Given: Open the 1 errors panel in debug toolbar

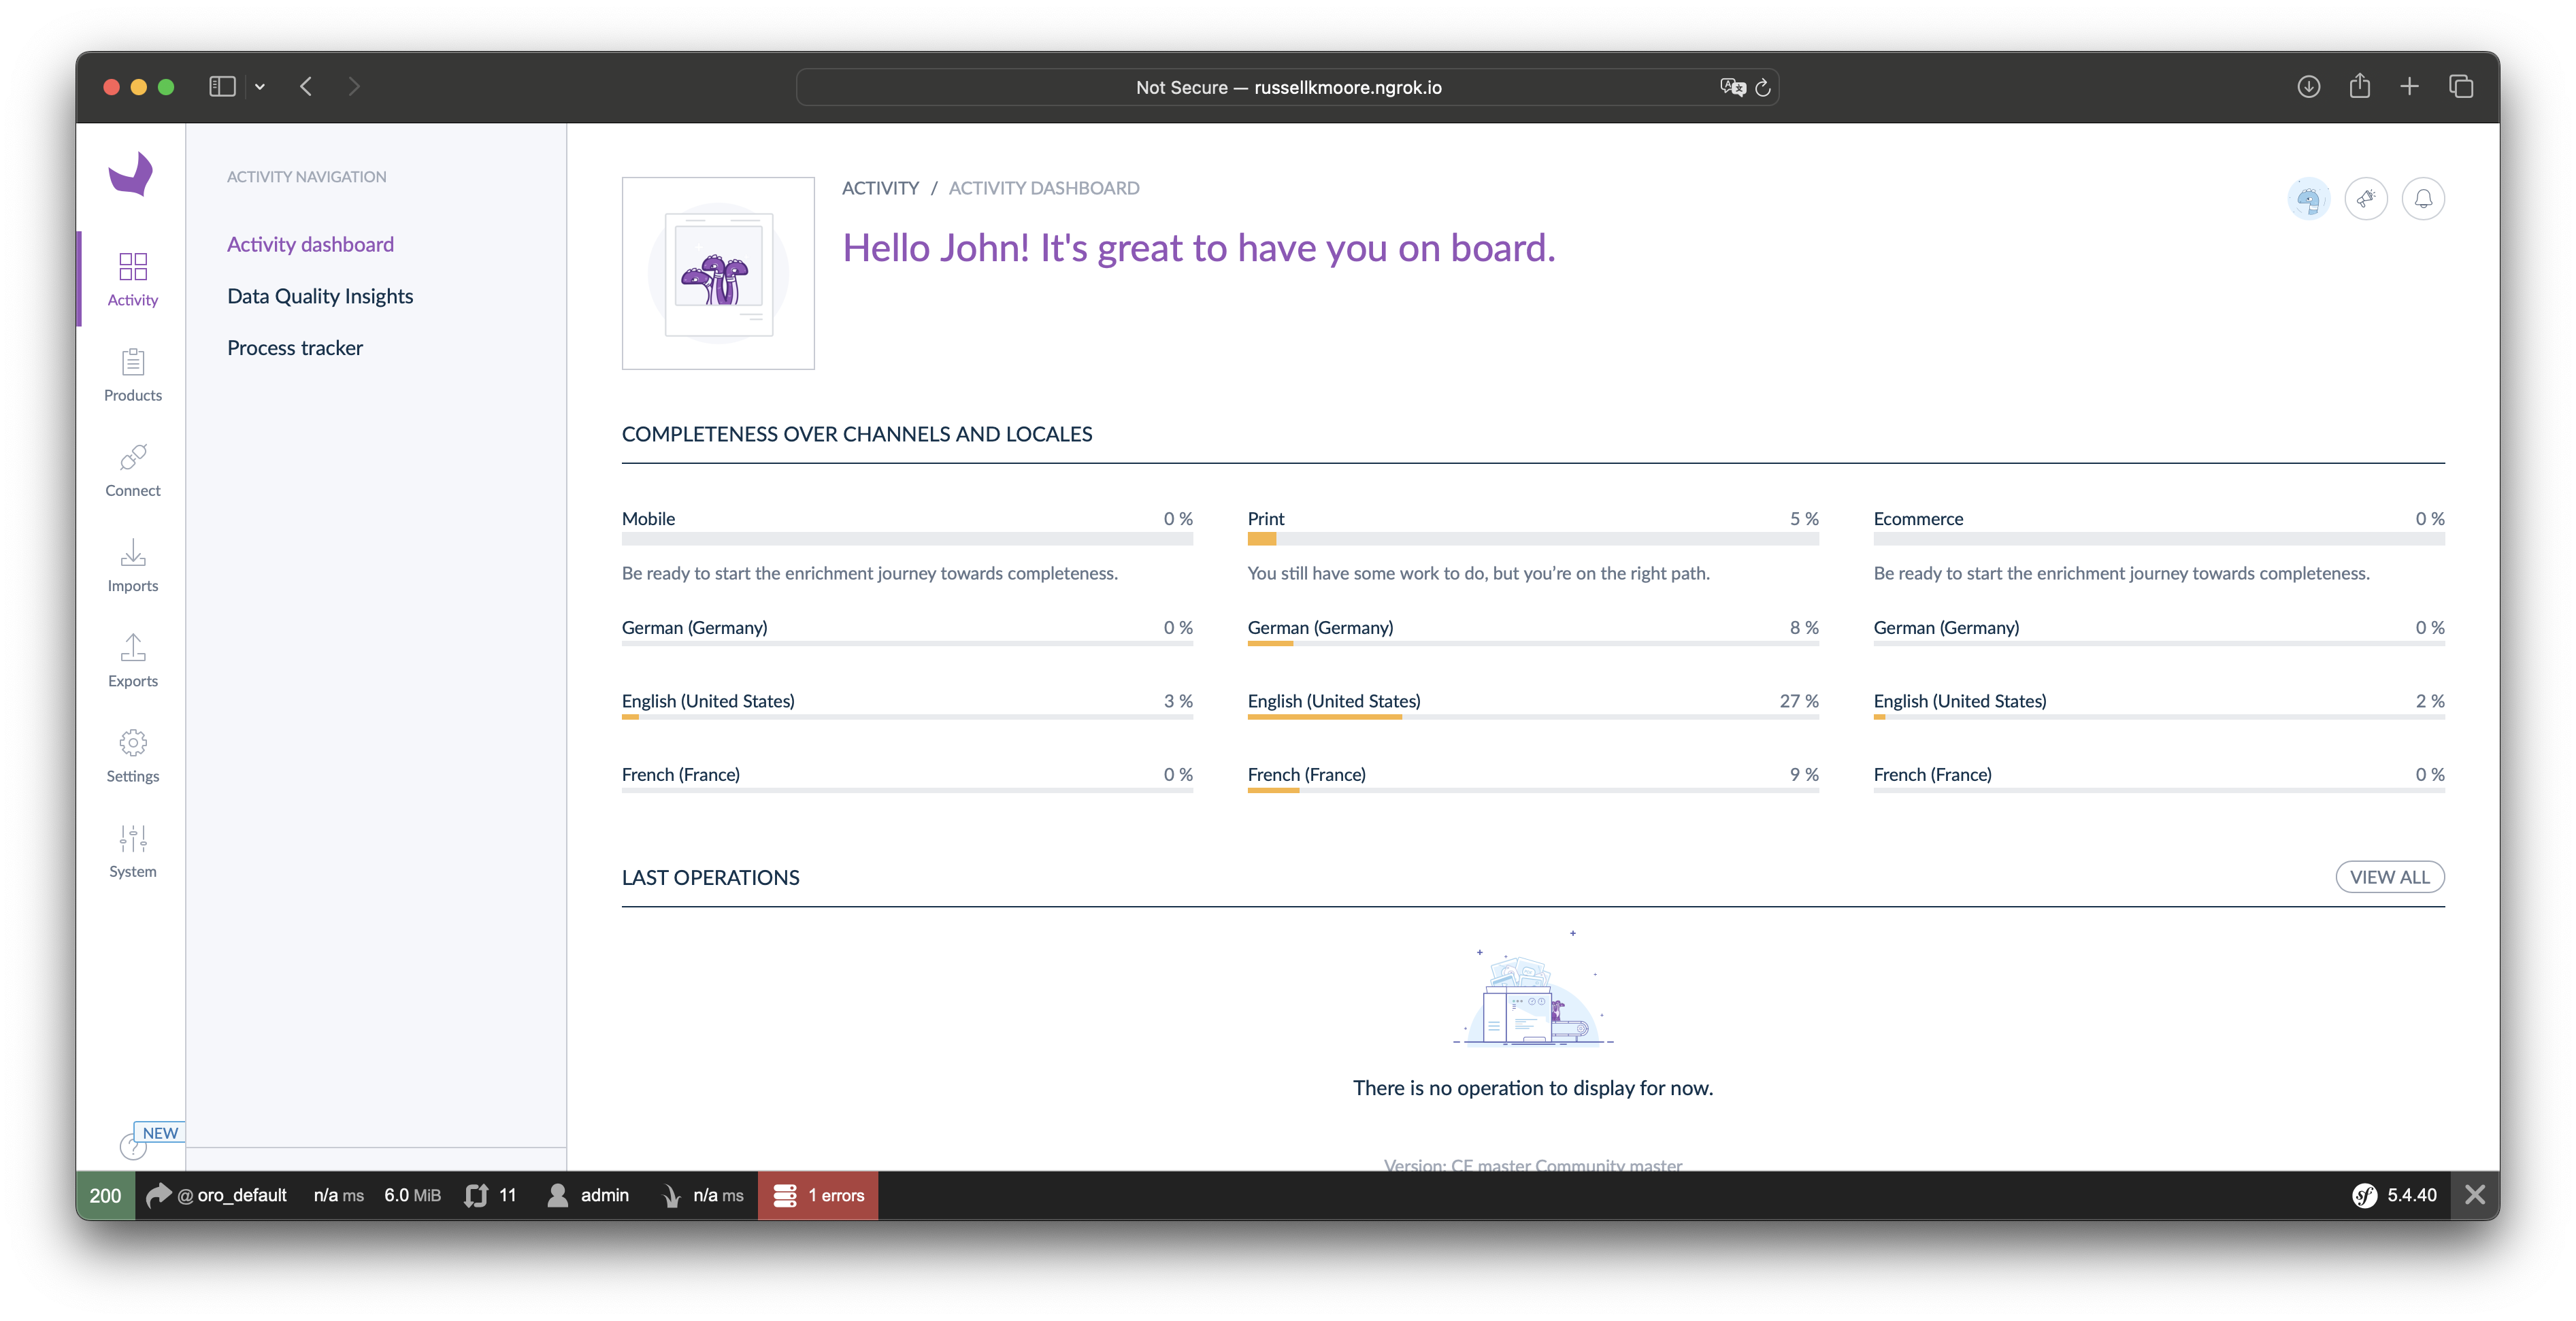Looking at the screenshot, I should (818, 1195).
